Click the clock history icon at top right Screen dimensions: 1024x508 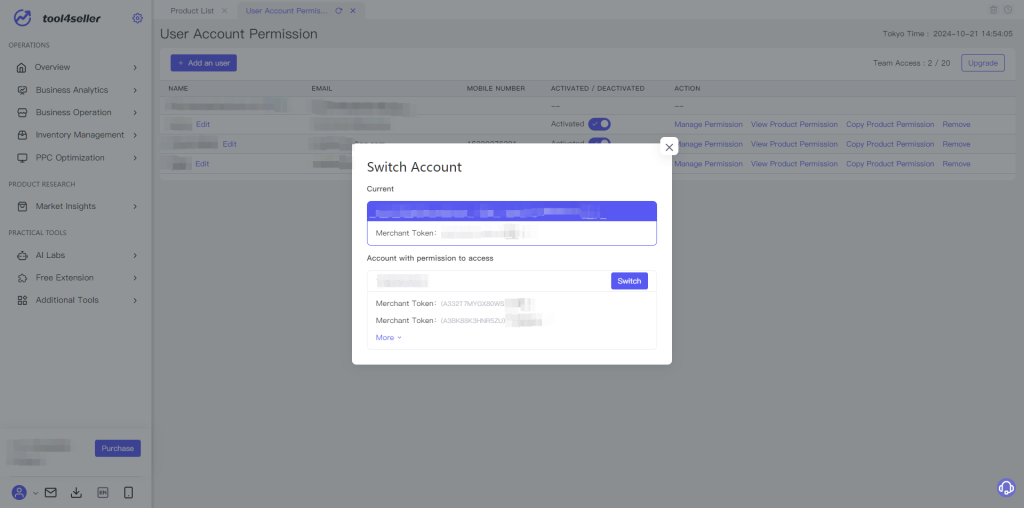click(1008, 10)
